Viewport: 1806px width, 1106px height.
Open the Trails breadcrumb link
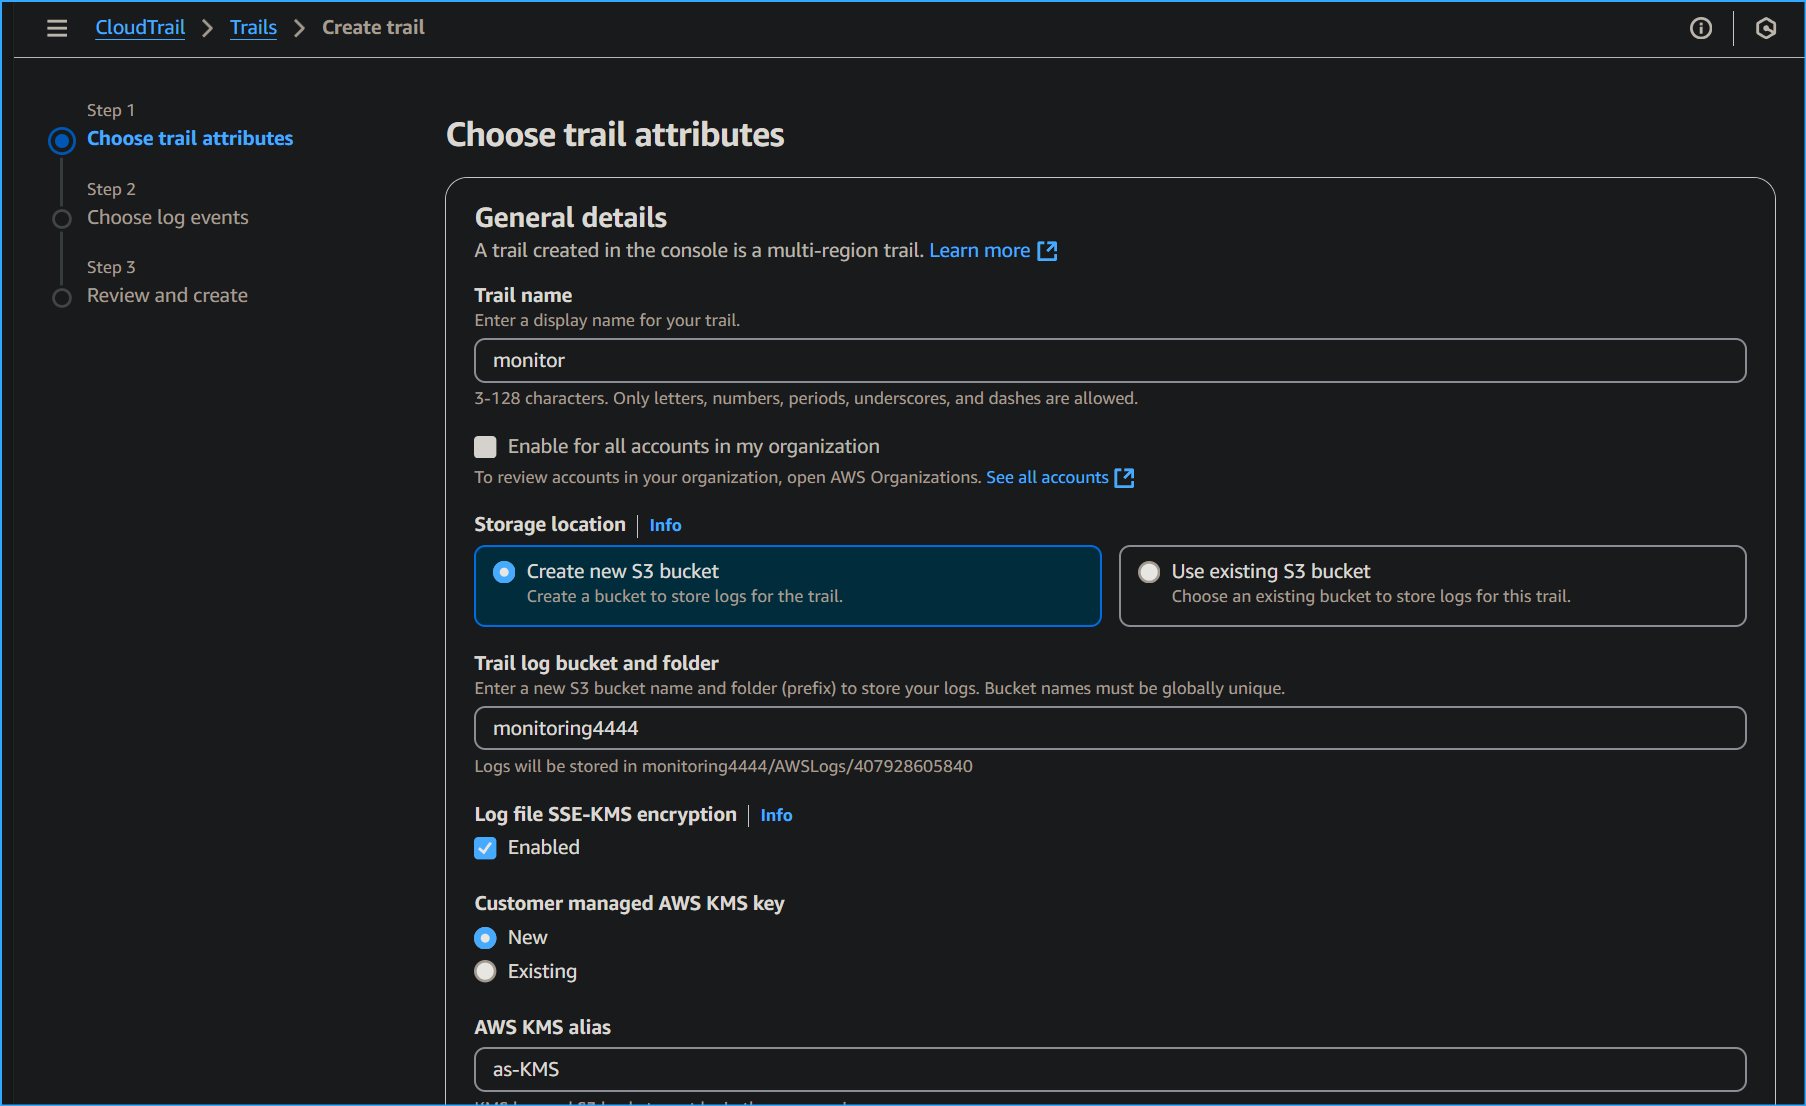click(253, 27)
